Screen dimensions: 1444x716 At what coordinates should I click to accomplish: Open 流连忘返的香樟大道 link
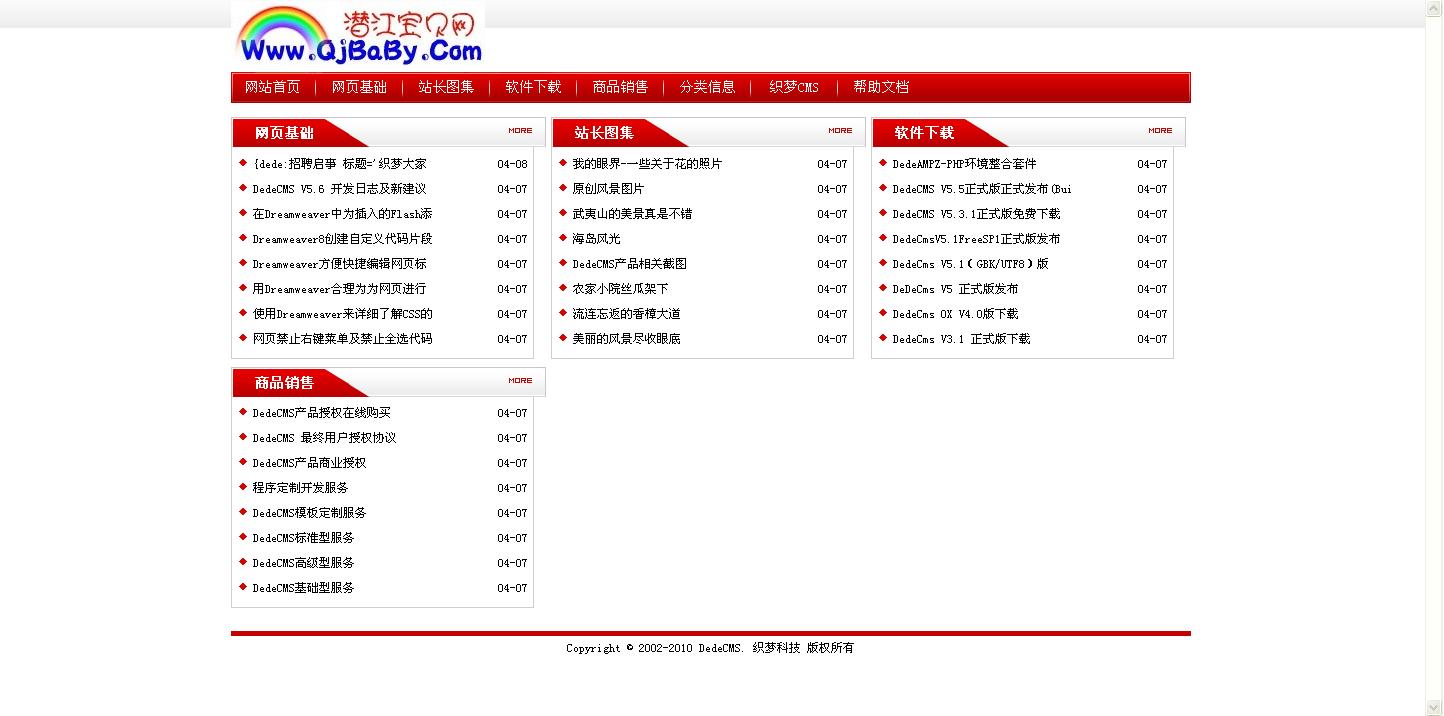pos(626,314)
